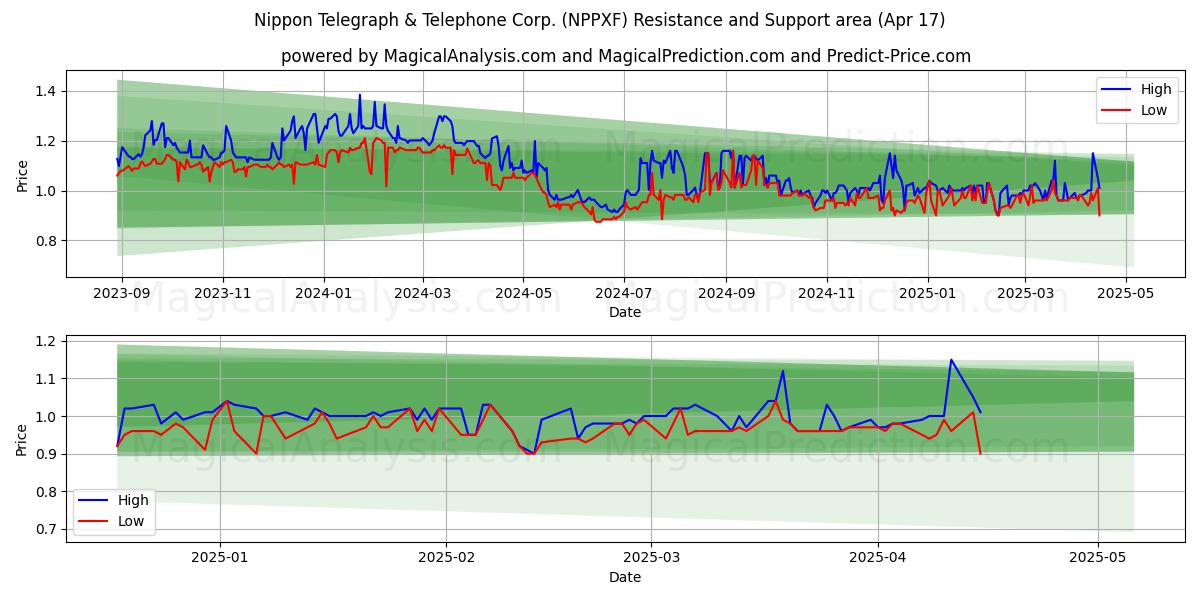Click the bottom chart 'Price' axis label

[23, 438]
